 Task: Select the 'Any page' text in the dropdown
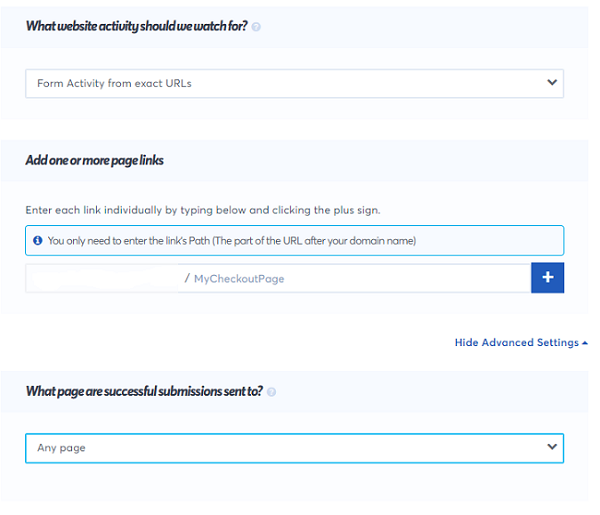tap(61, 448)
